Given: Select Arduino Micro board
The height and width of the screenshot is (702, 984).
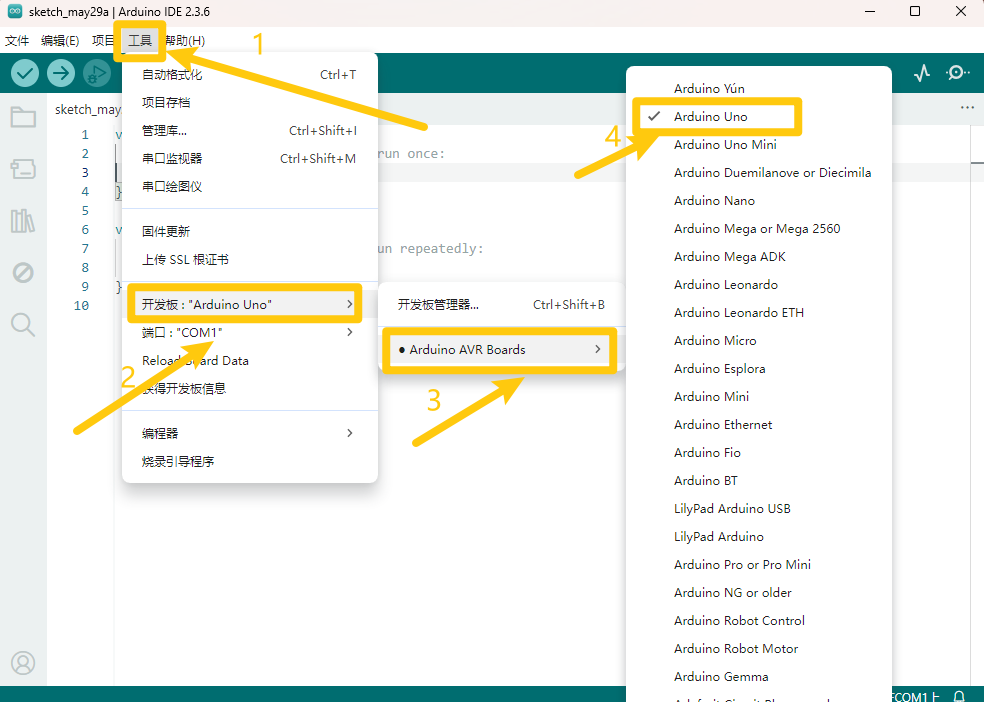Looking at the screenshot, I should [x=758, y=341].
